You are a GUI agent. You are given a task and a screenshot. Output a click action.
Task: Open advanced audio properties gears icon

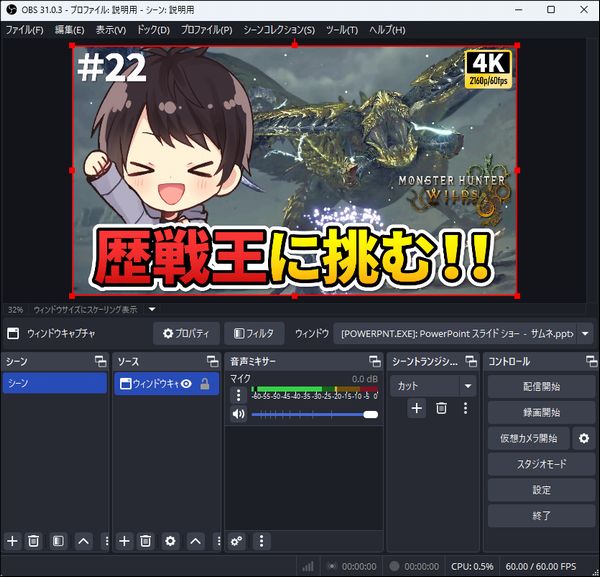click(236, 541)
